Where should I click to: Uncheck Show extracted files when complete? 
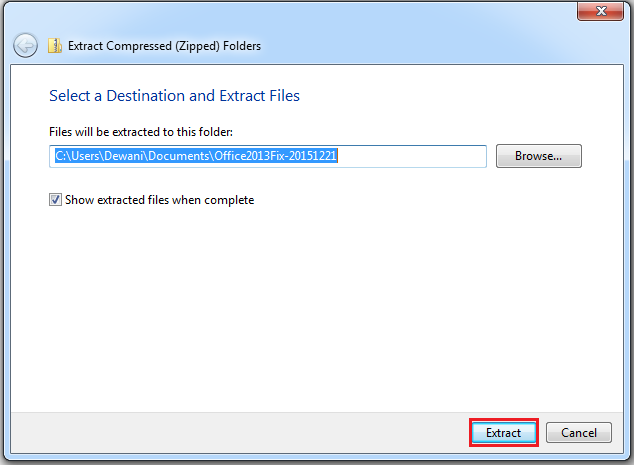click(x=55, y=199)
